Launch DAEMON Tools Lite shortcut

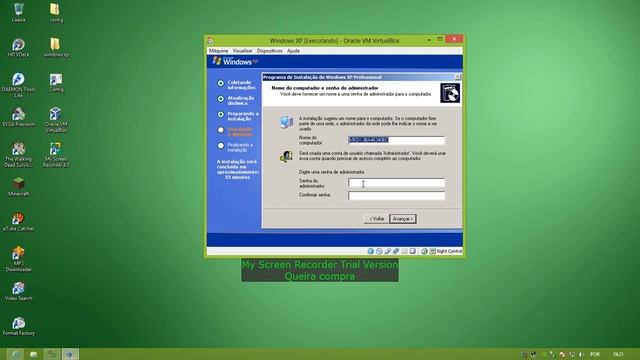pos(18,85)
